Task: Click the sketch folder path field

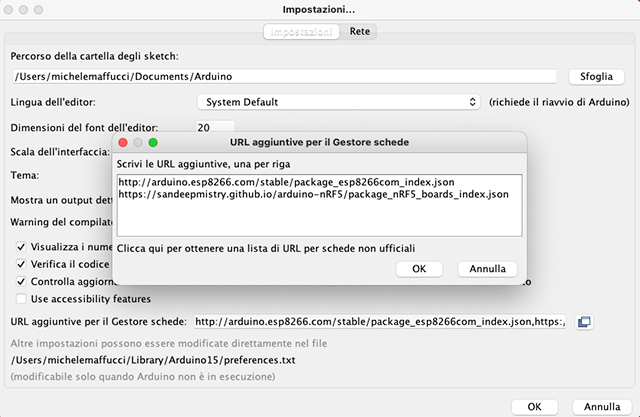Action: (x=283, y=76)
